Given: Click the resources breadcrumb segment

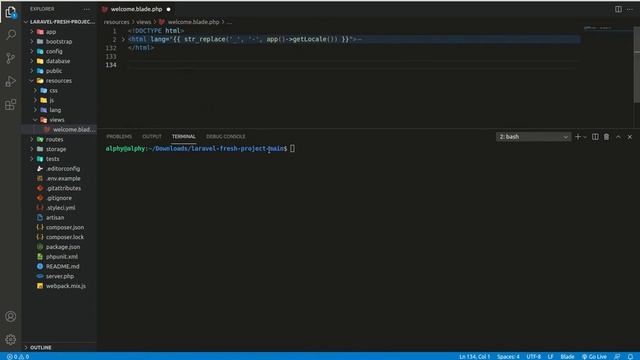Looking at the screenshot, I should pyautogui.click(x=116, y=22).
